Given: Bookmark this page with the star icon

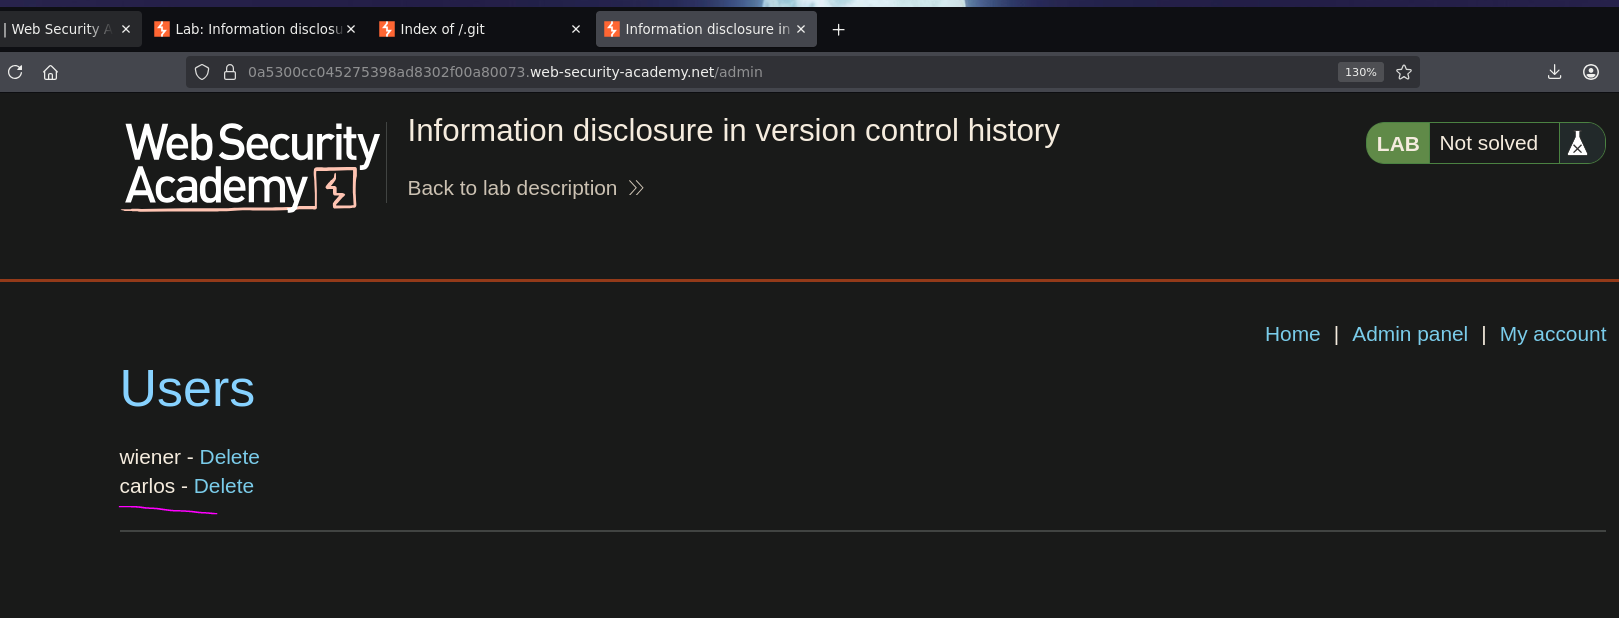Looking at the screenshot, I should 1404,72.
